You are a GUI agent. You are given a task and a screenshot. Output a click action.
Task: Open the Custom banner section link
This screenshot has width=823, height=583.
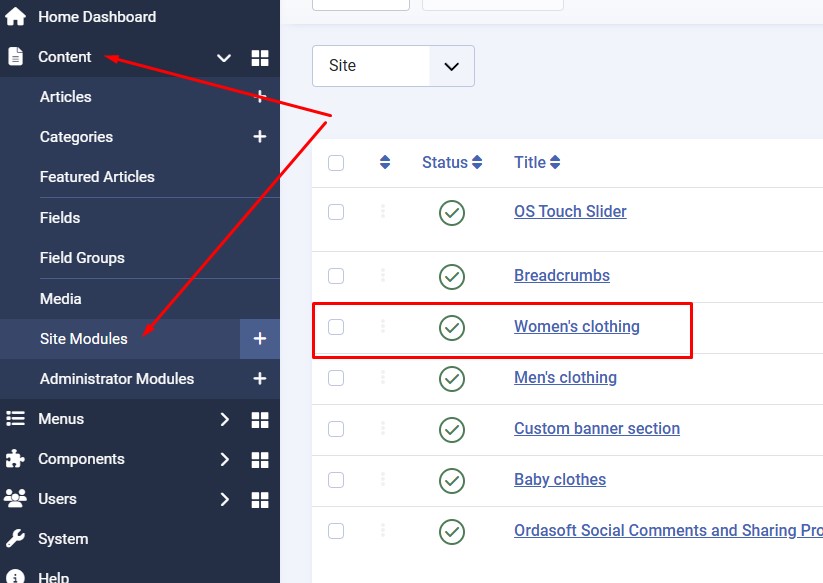click(597, 429)
